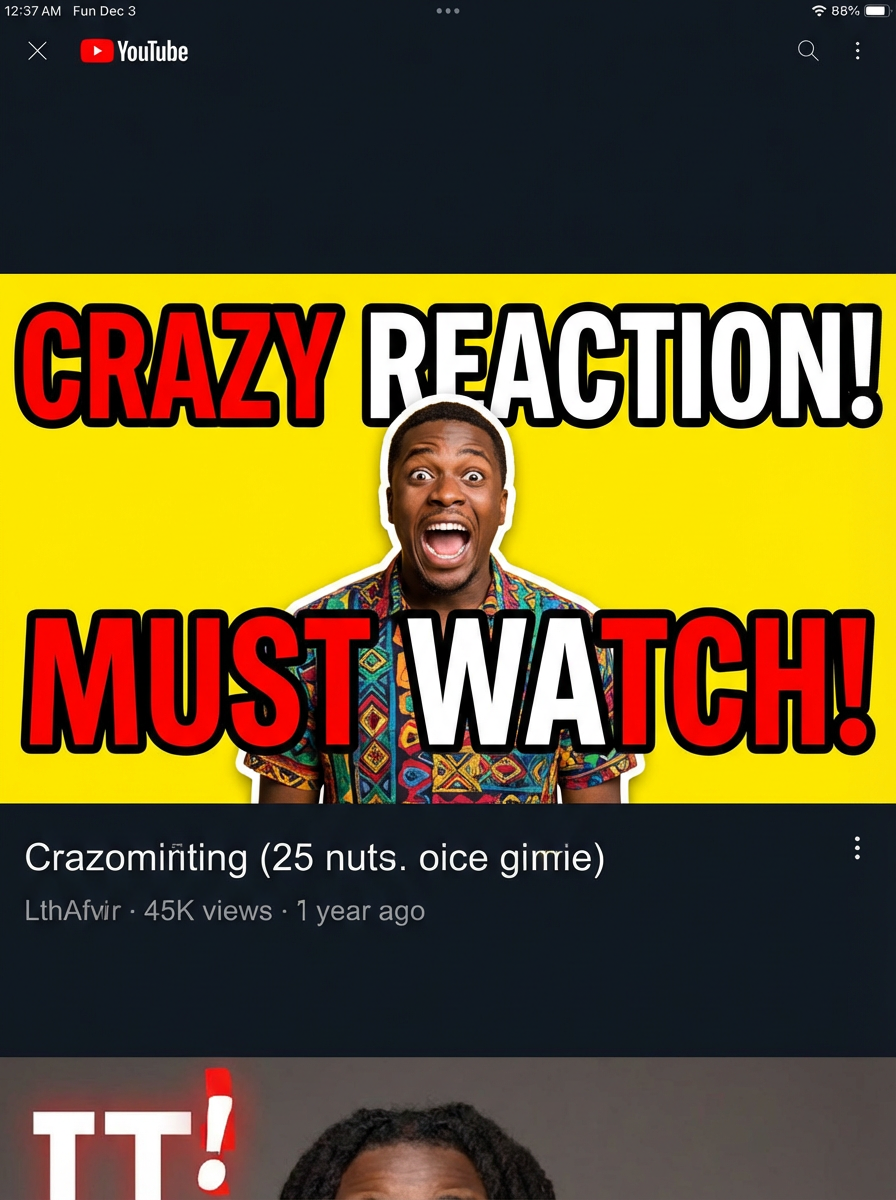Viewport: 896px width, 1200px height.
Task: Open YouTube search with the magnifier icon
Action: pyautogui.click(x=808, y=51)
